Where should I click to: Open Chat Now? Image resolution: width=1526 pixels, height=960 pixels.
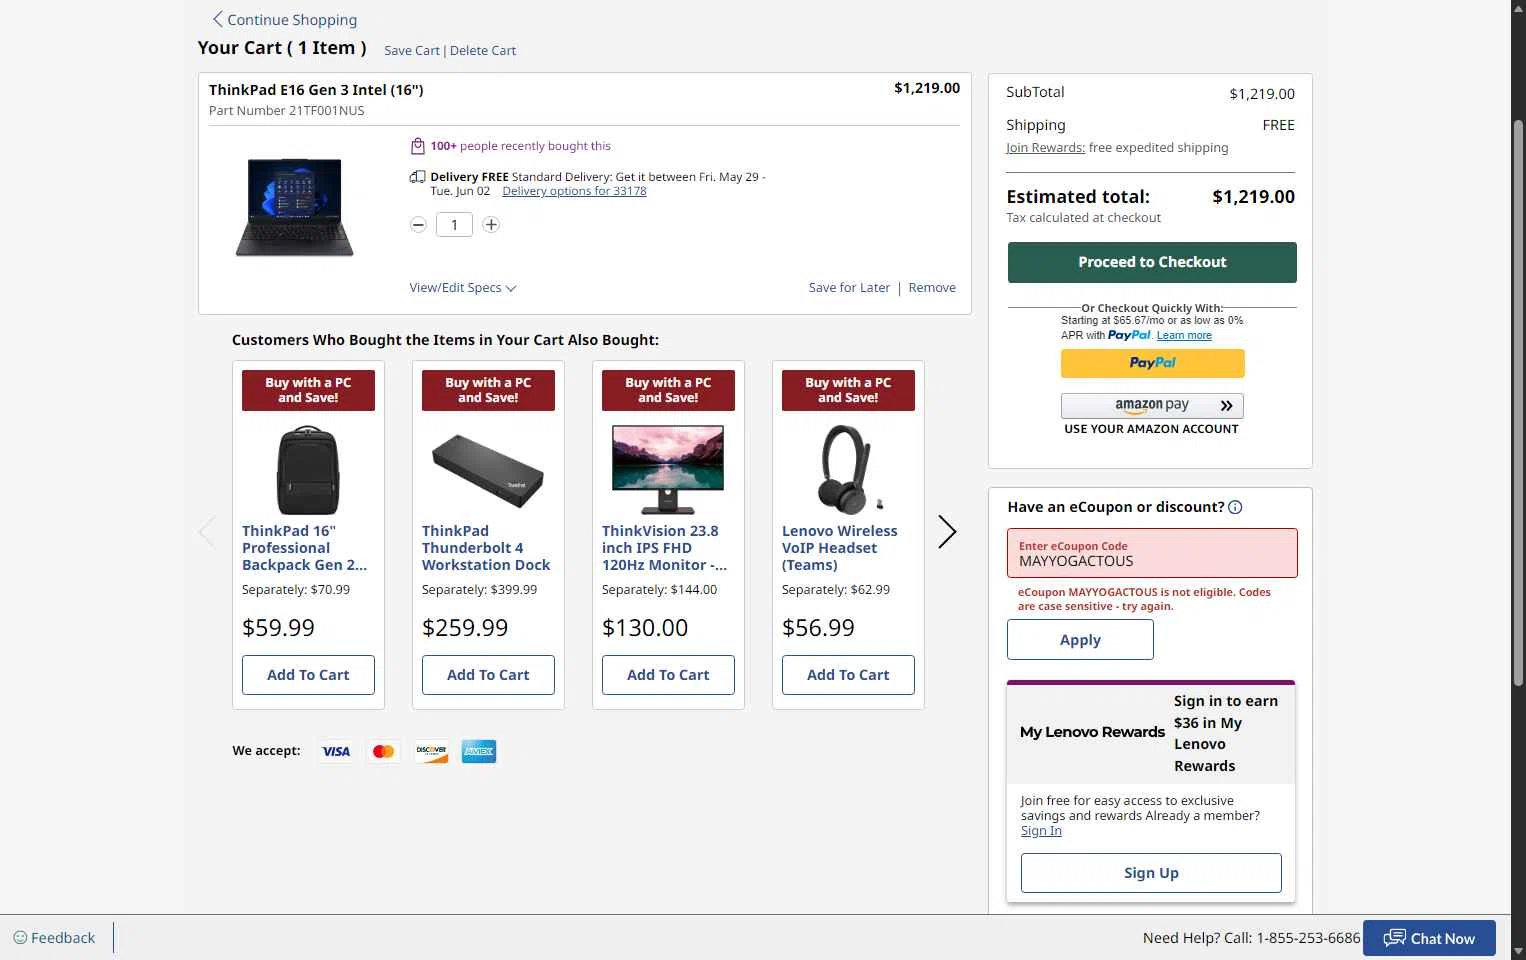pyautogui.click(x=1429, y=938)
